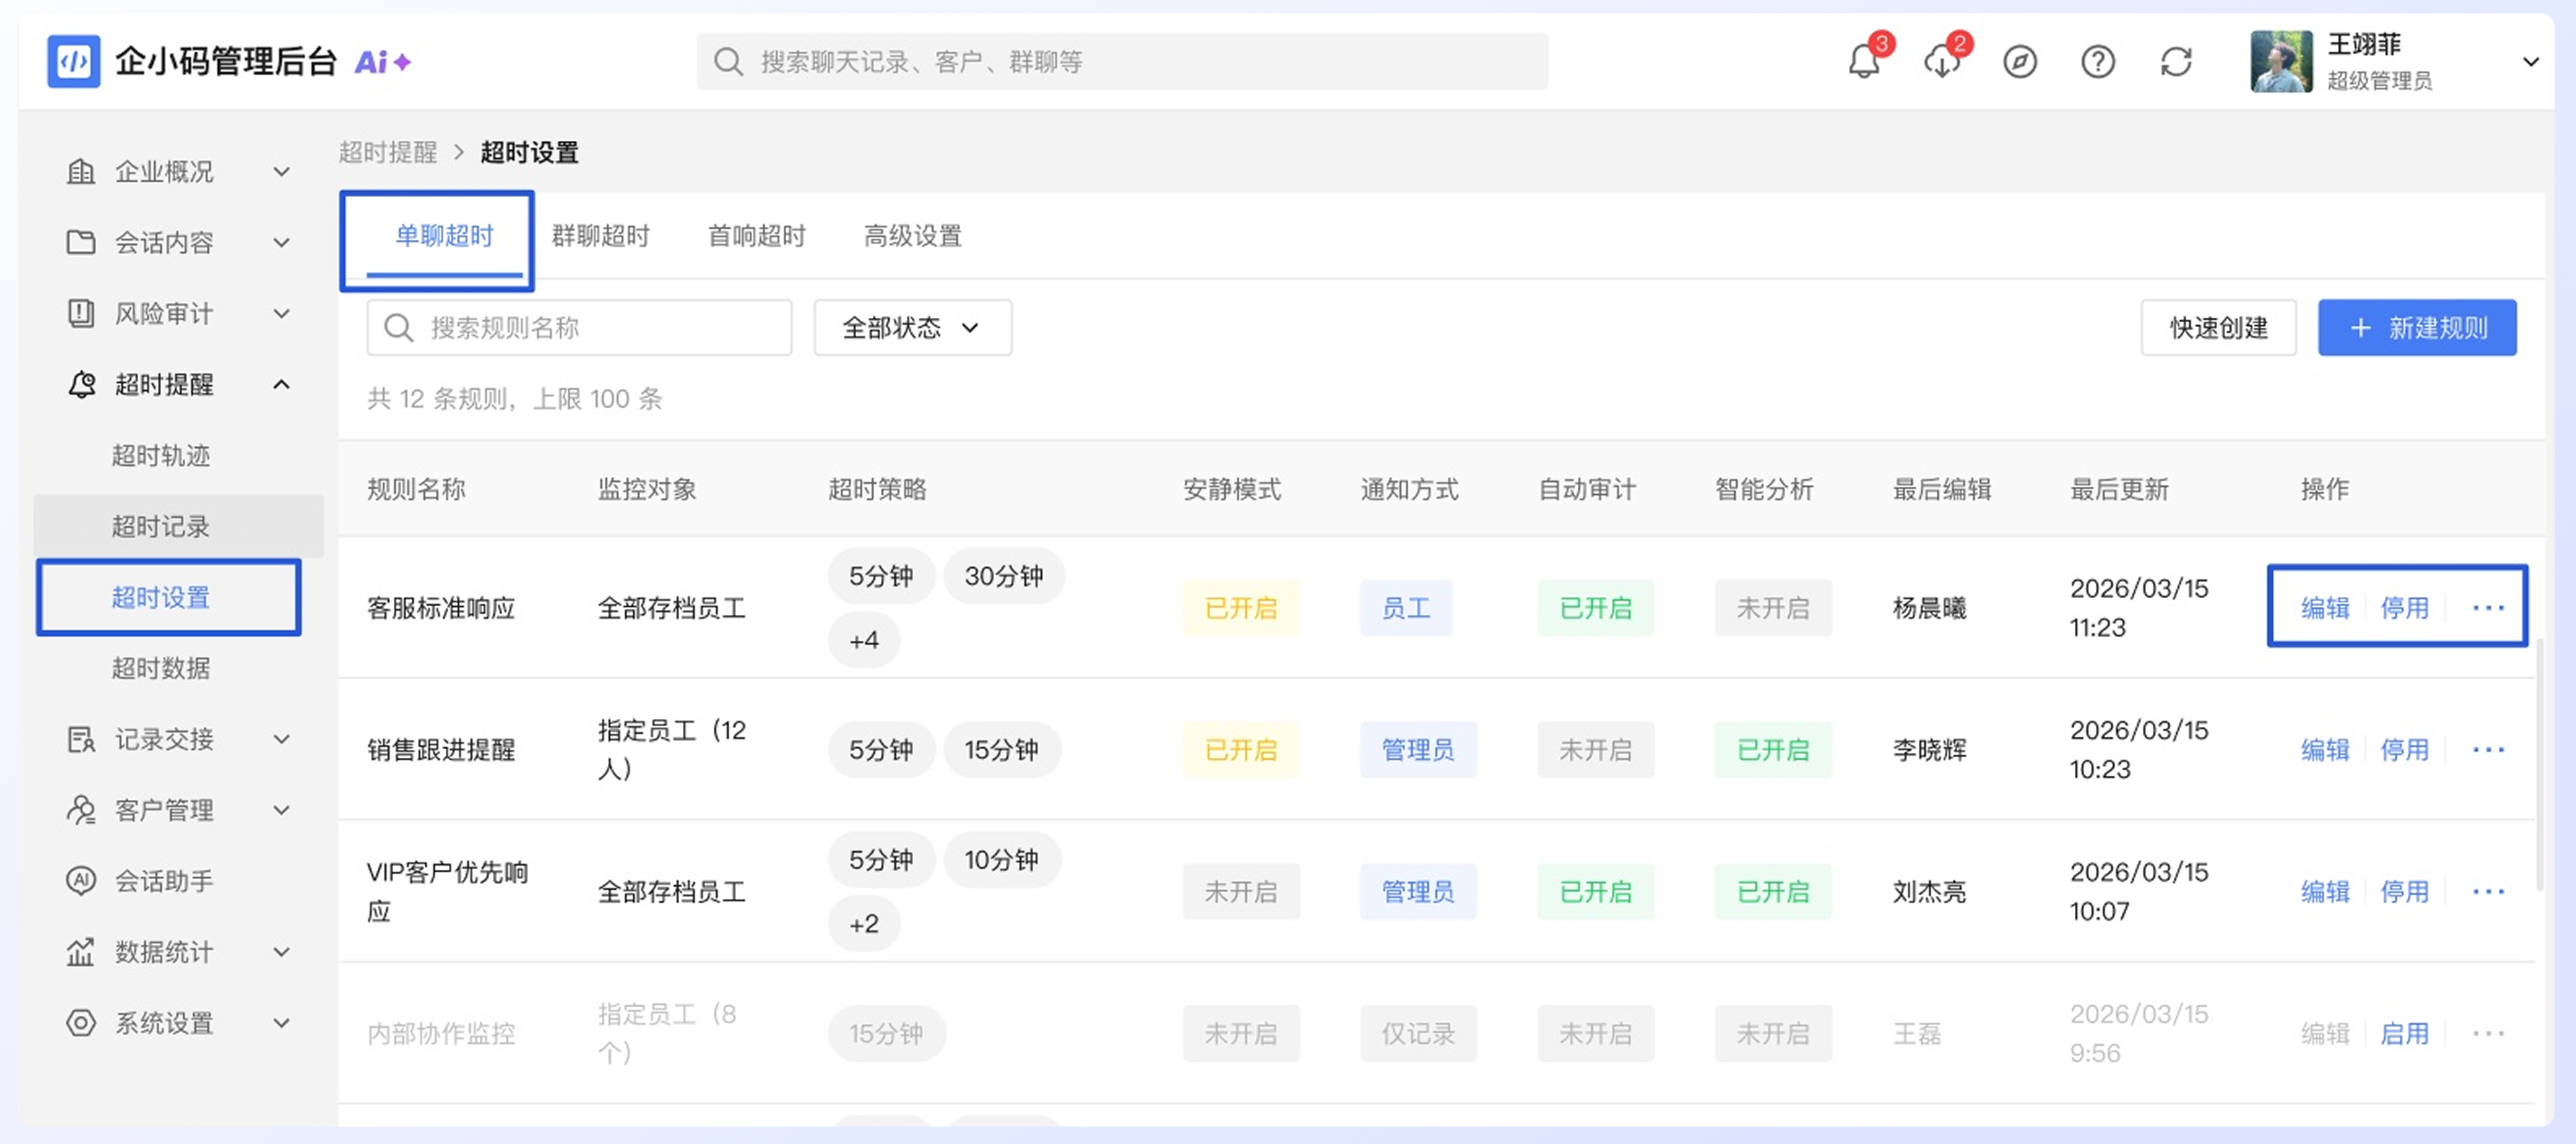This screenshot has height=1144, width=2576.
Task: Switch to the 群聊超时 tab
Action: tap(600, 236)
